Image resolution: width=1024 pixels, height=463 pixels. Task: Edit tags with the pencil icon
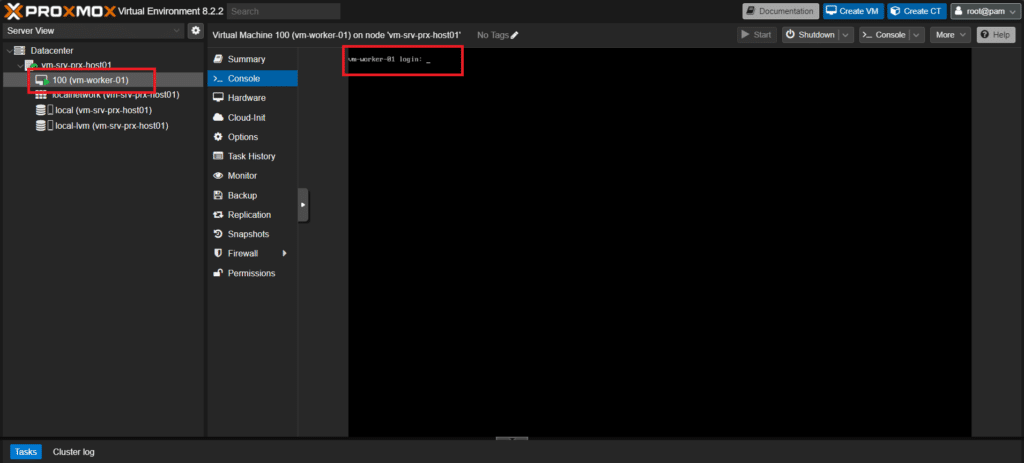click(x=515, y=35)
